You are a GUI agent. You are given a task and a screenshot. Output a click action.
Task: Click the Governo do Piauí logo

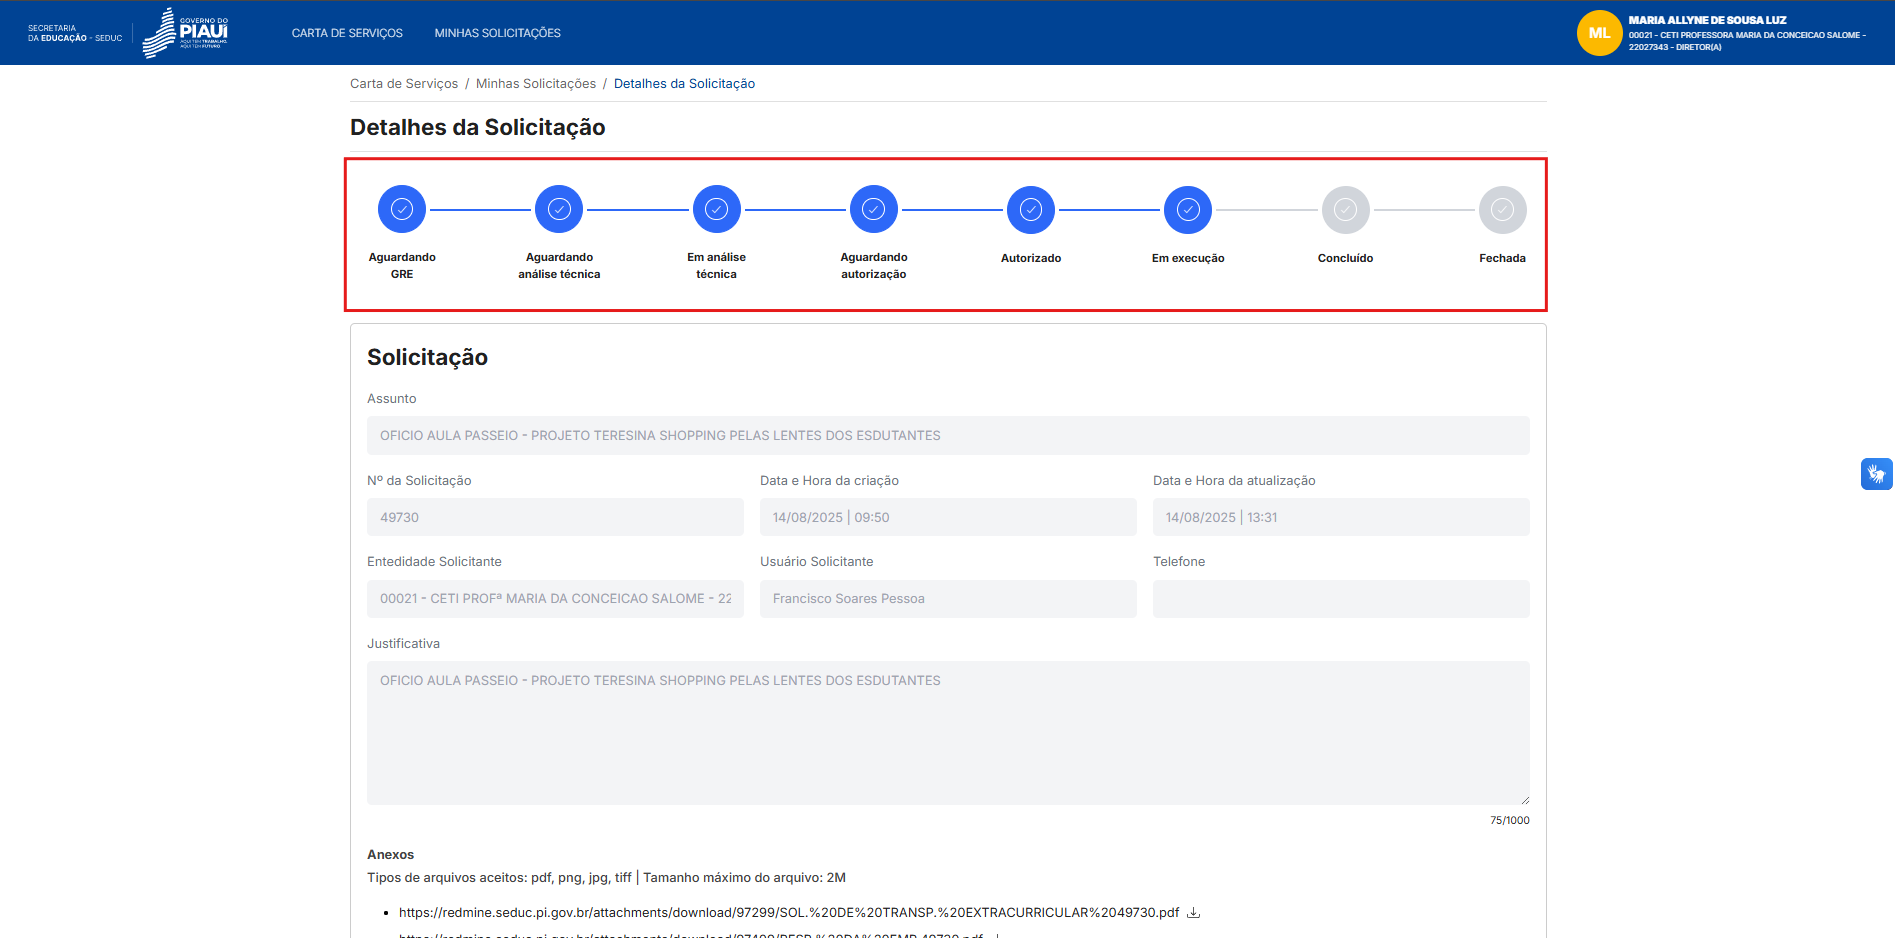(x=186, y=33)
